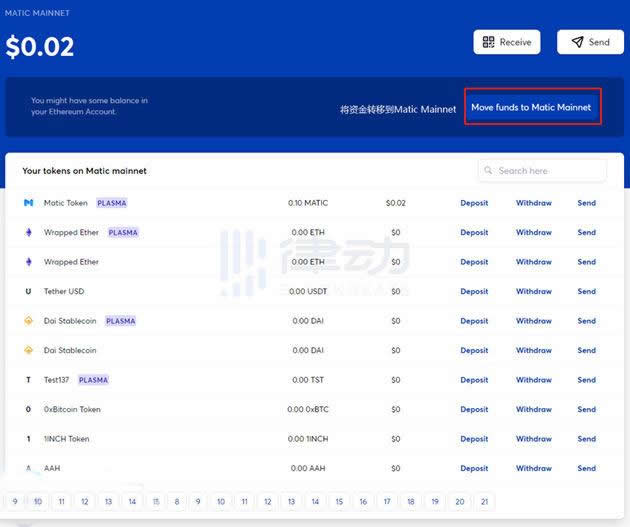Image resolution: width=630 pixels, height=527 pixels.
Task: Send Tether USD
Action: pyautogui.click(x=587, y=291)
